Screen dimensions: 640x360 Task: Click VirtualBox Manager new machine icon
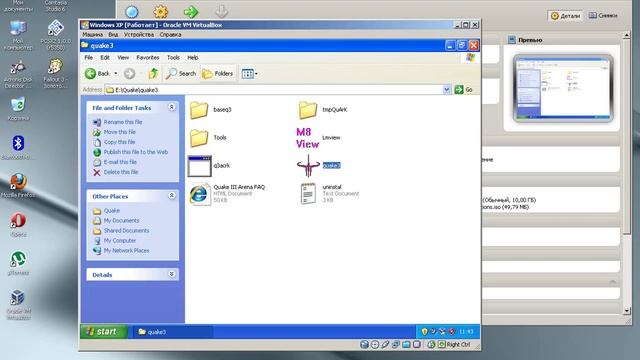pyautogui.click(x=131, y=11)
